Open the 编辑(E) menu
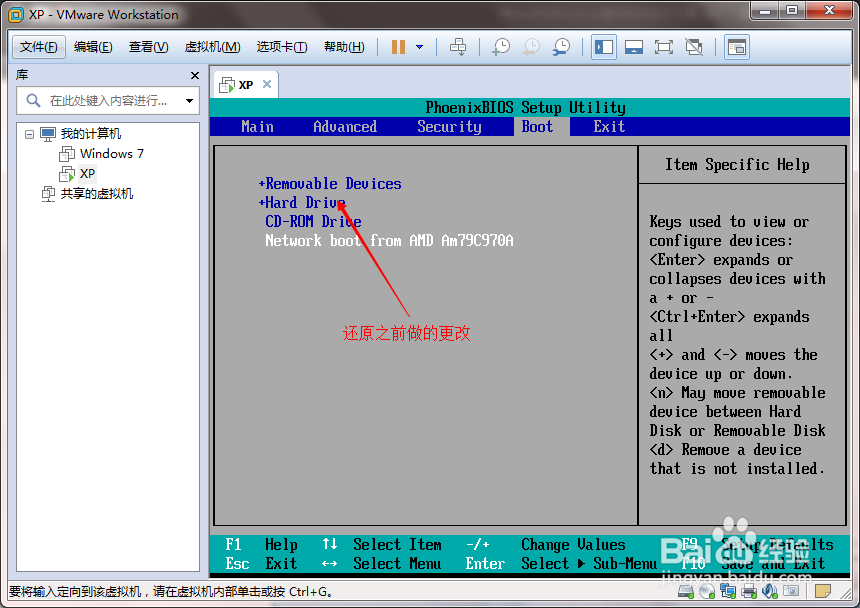This screenshot has width=860, height=608. [93, 47]
